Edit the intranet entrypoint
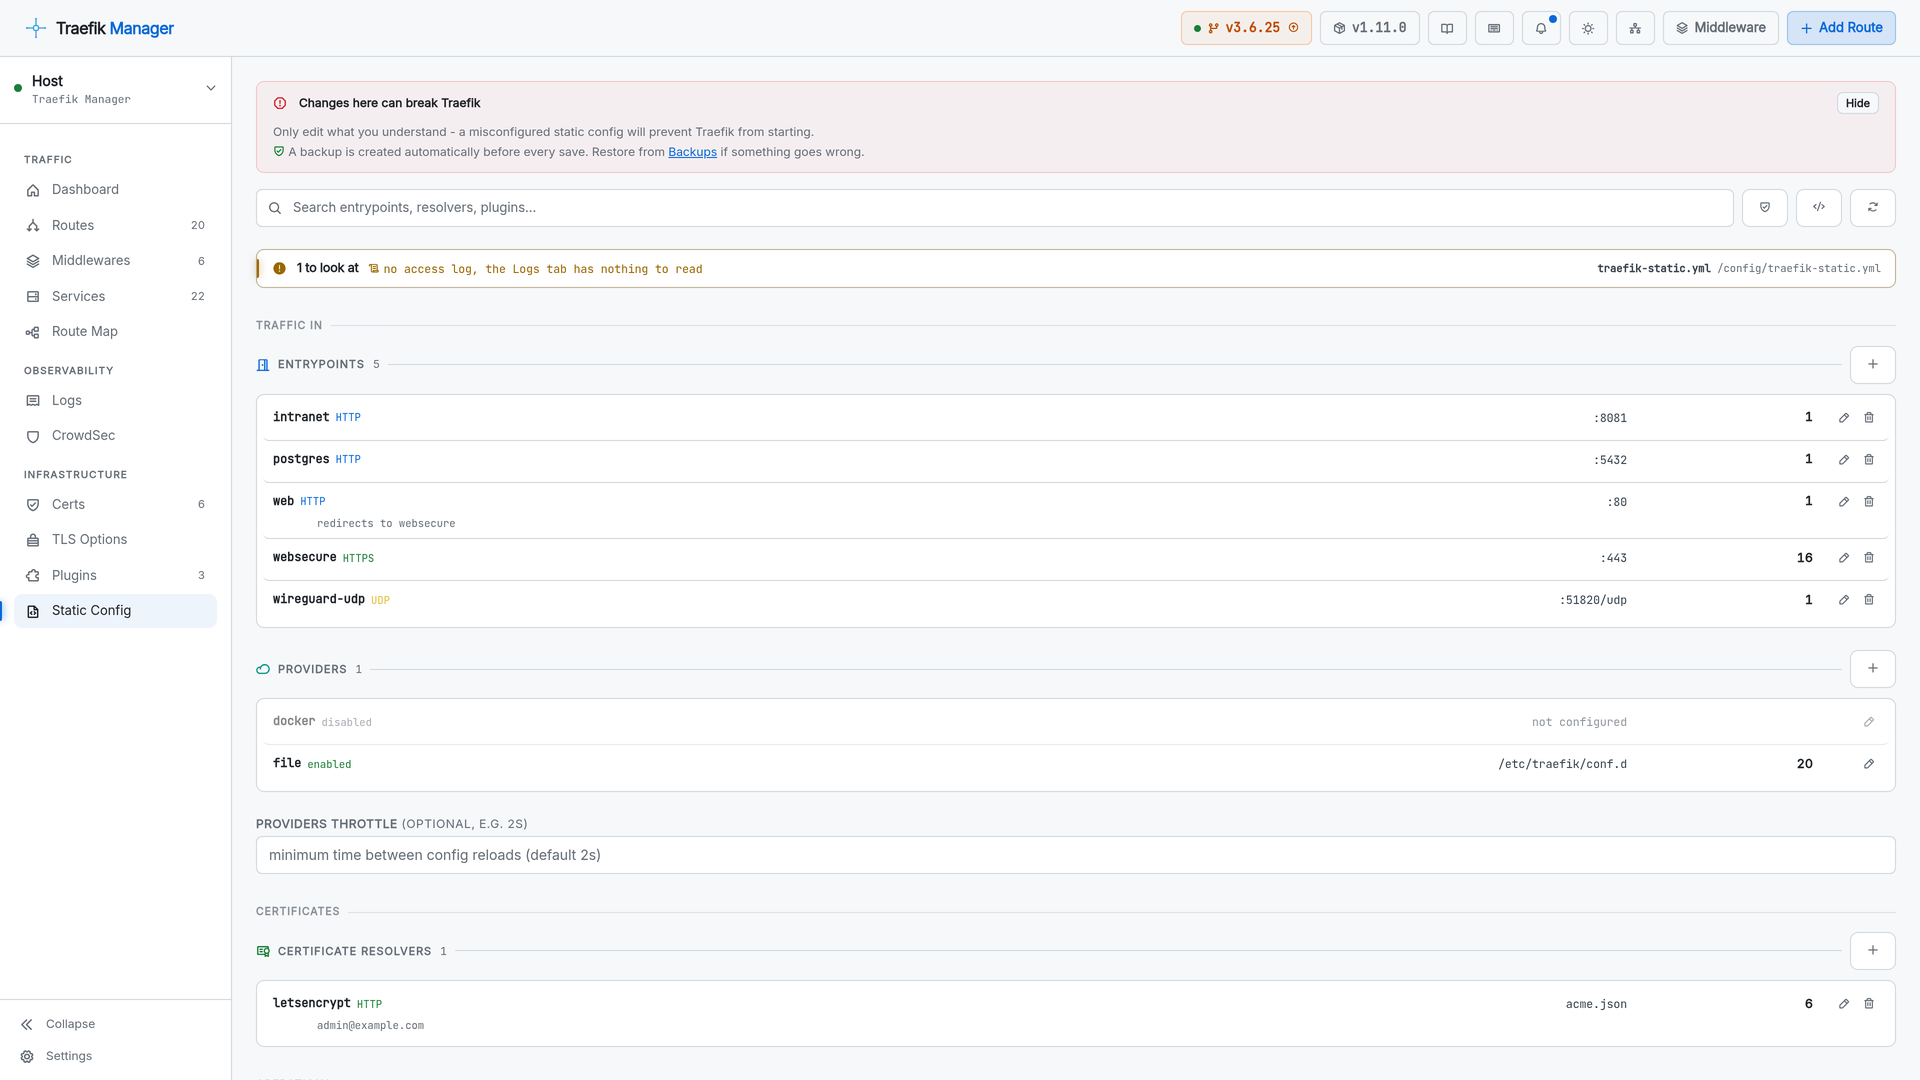 (1844, 418)
